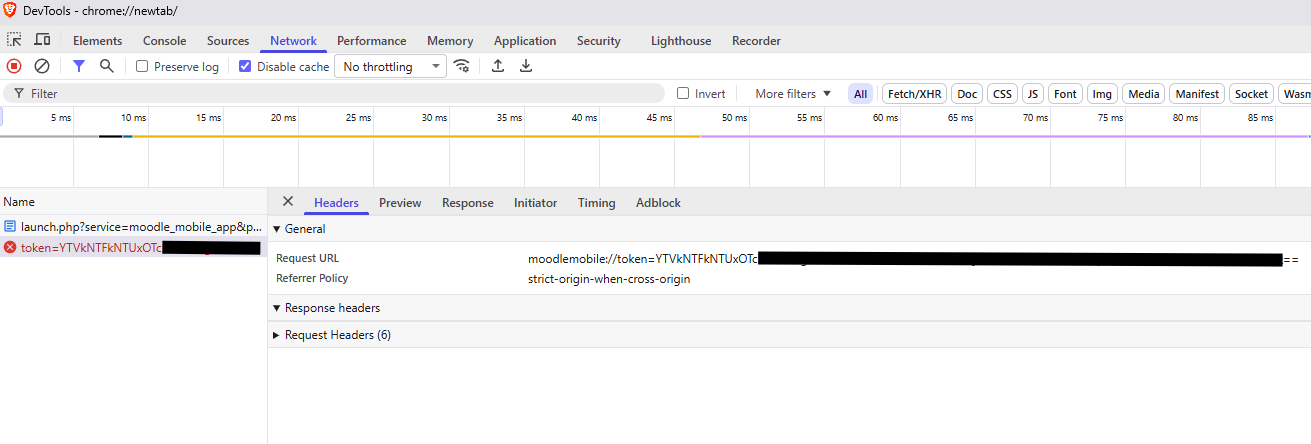Import HAR file with upload icon
This screenshot has height=444, width=1311.
tap(498, 66)
